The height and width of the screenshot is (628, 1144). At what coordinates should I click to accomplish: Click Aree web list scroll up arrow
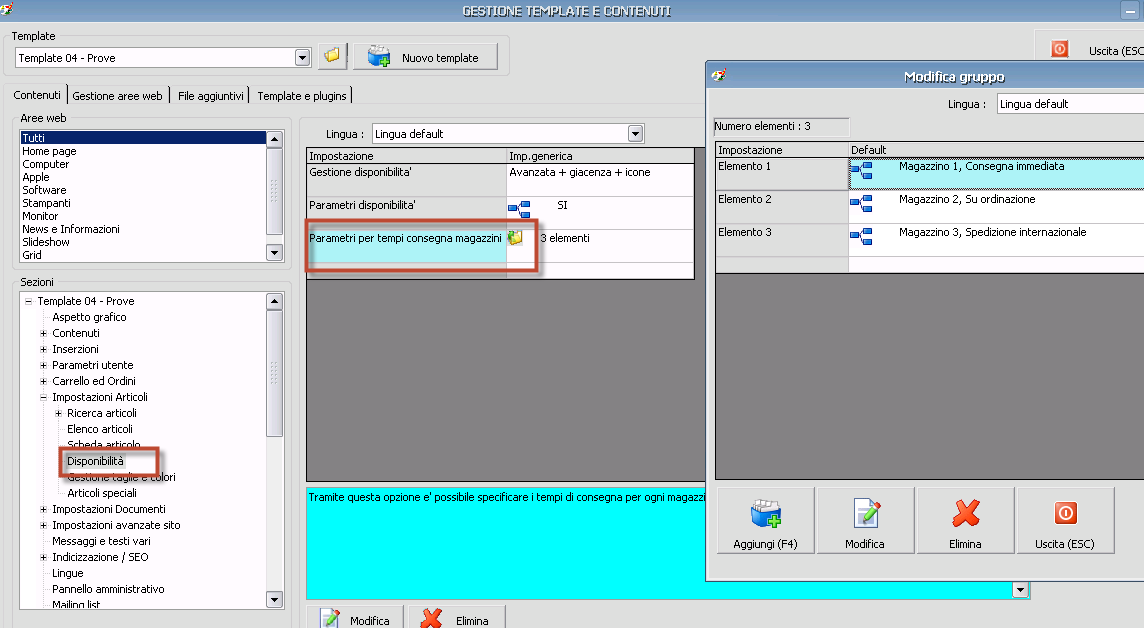[274, 139]
